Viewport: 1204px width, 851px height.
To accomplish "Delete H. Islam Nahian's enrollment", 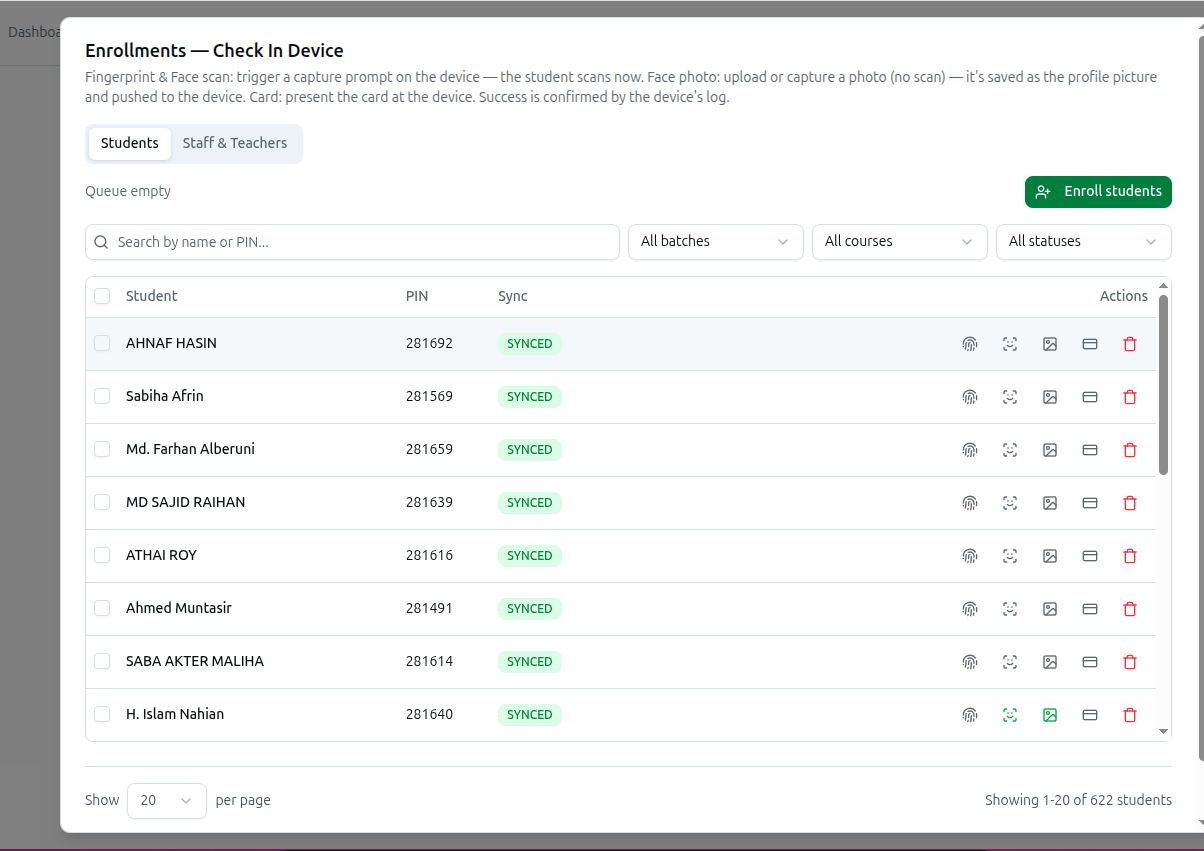I will tap(1130, 715).
